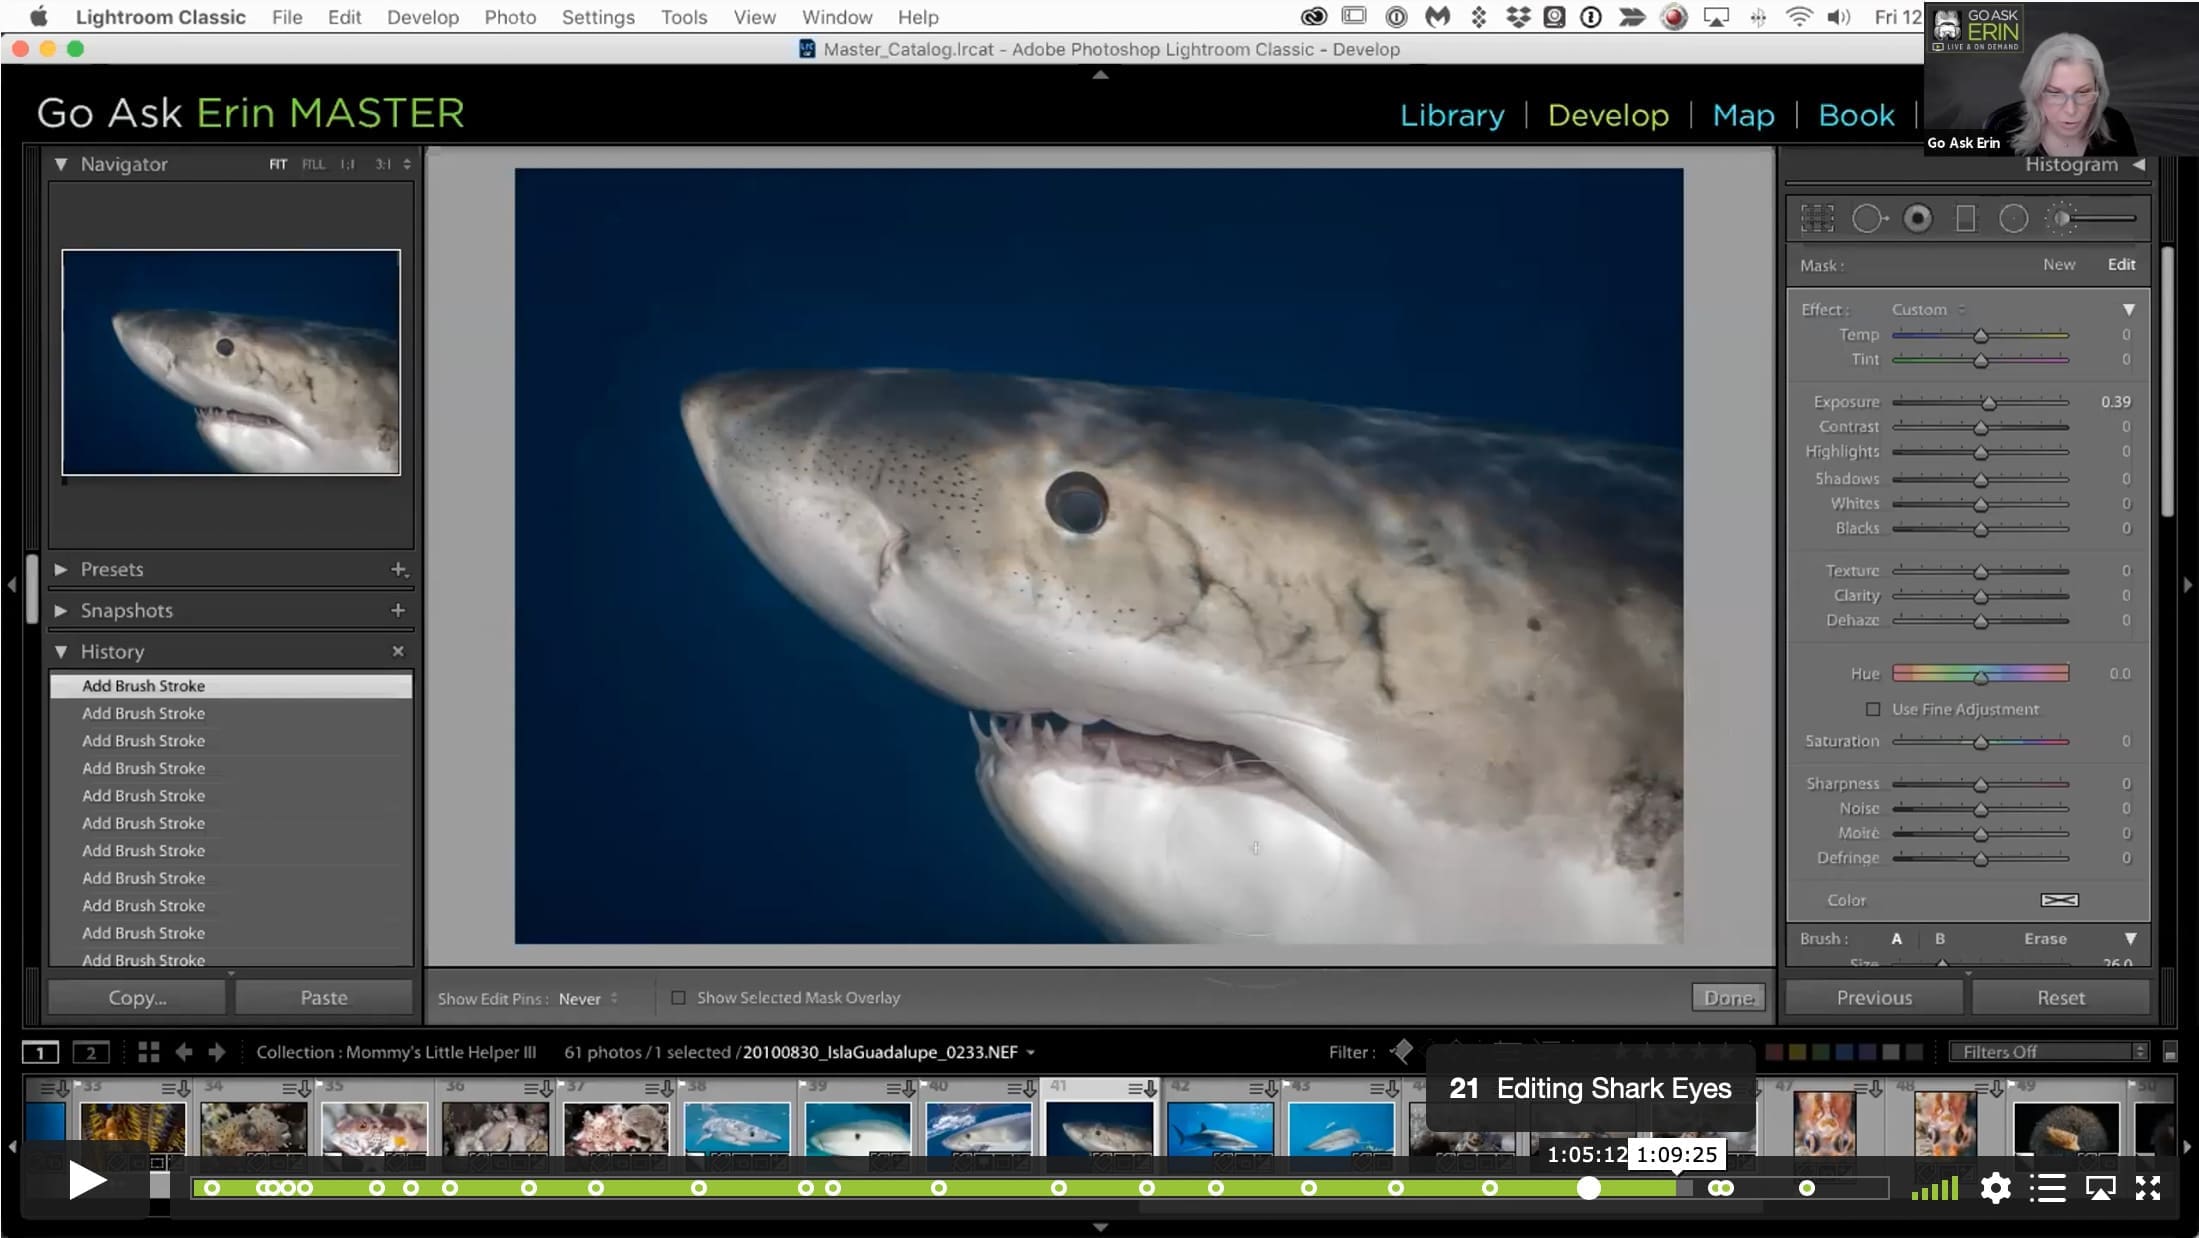Go forward using the filmstrip right arrow
Image resolution: width=2199 pixels, height=1238 pixels.
[216, 1052]
